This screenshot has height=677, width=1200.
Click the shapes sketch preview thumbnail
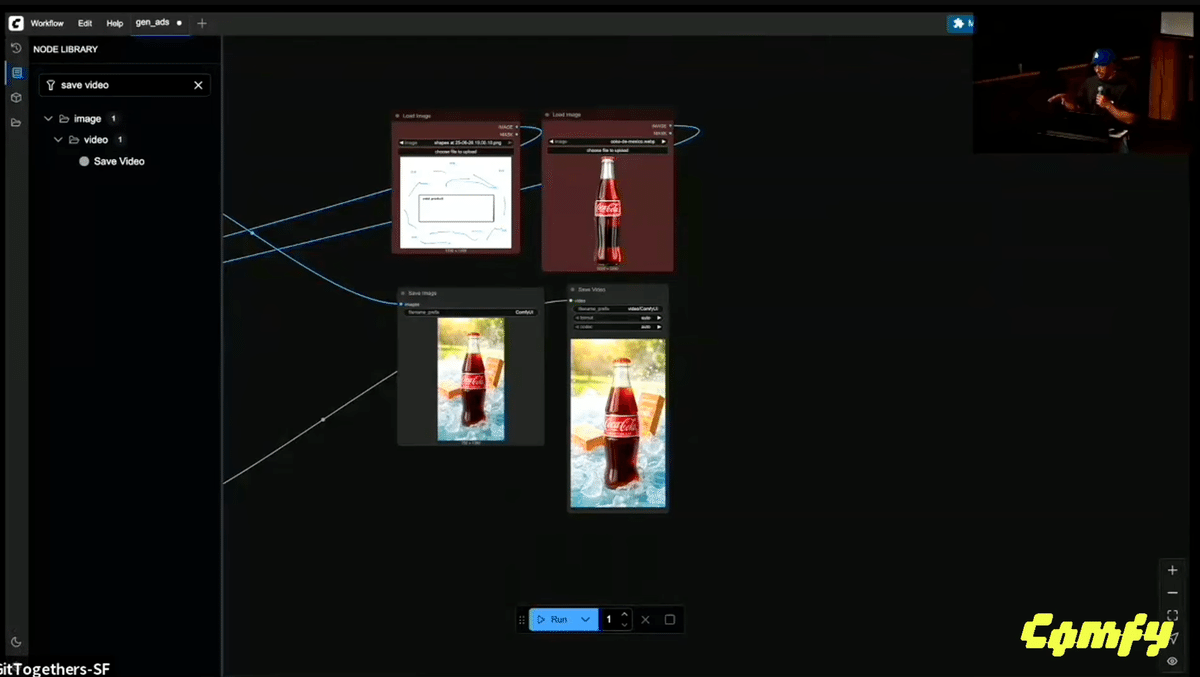[455, 203]
